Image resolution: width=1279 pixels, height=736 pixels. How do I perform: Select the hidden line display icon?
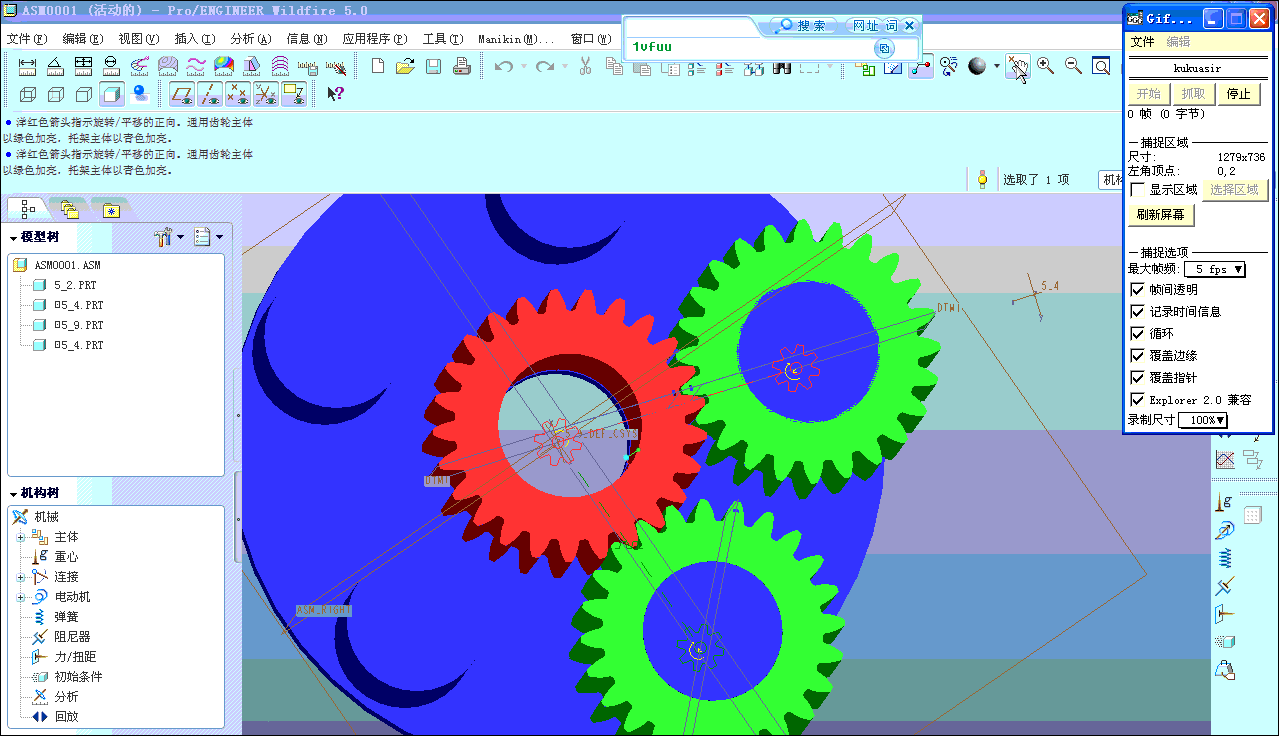[x=56, y=94]
